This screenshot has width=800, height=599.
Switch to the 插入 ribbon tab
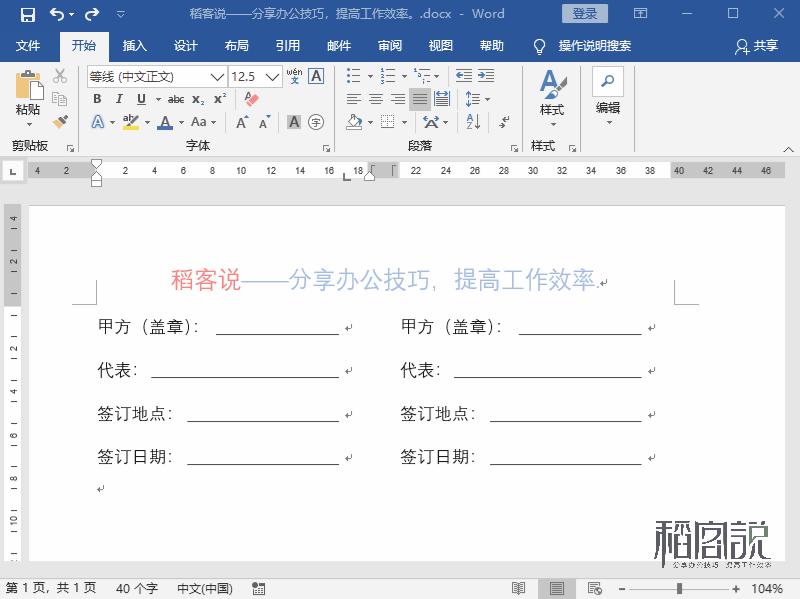[134, 46]
